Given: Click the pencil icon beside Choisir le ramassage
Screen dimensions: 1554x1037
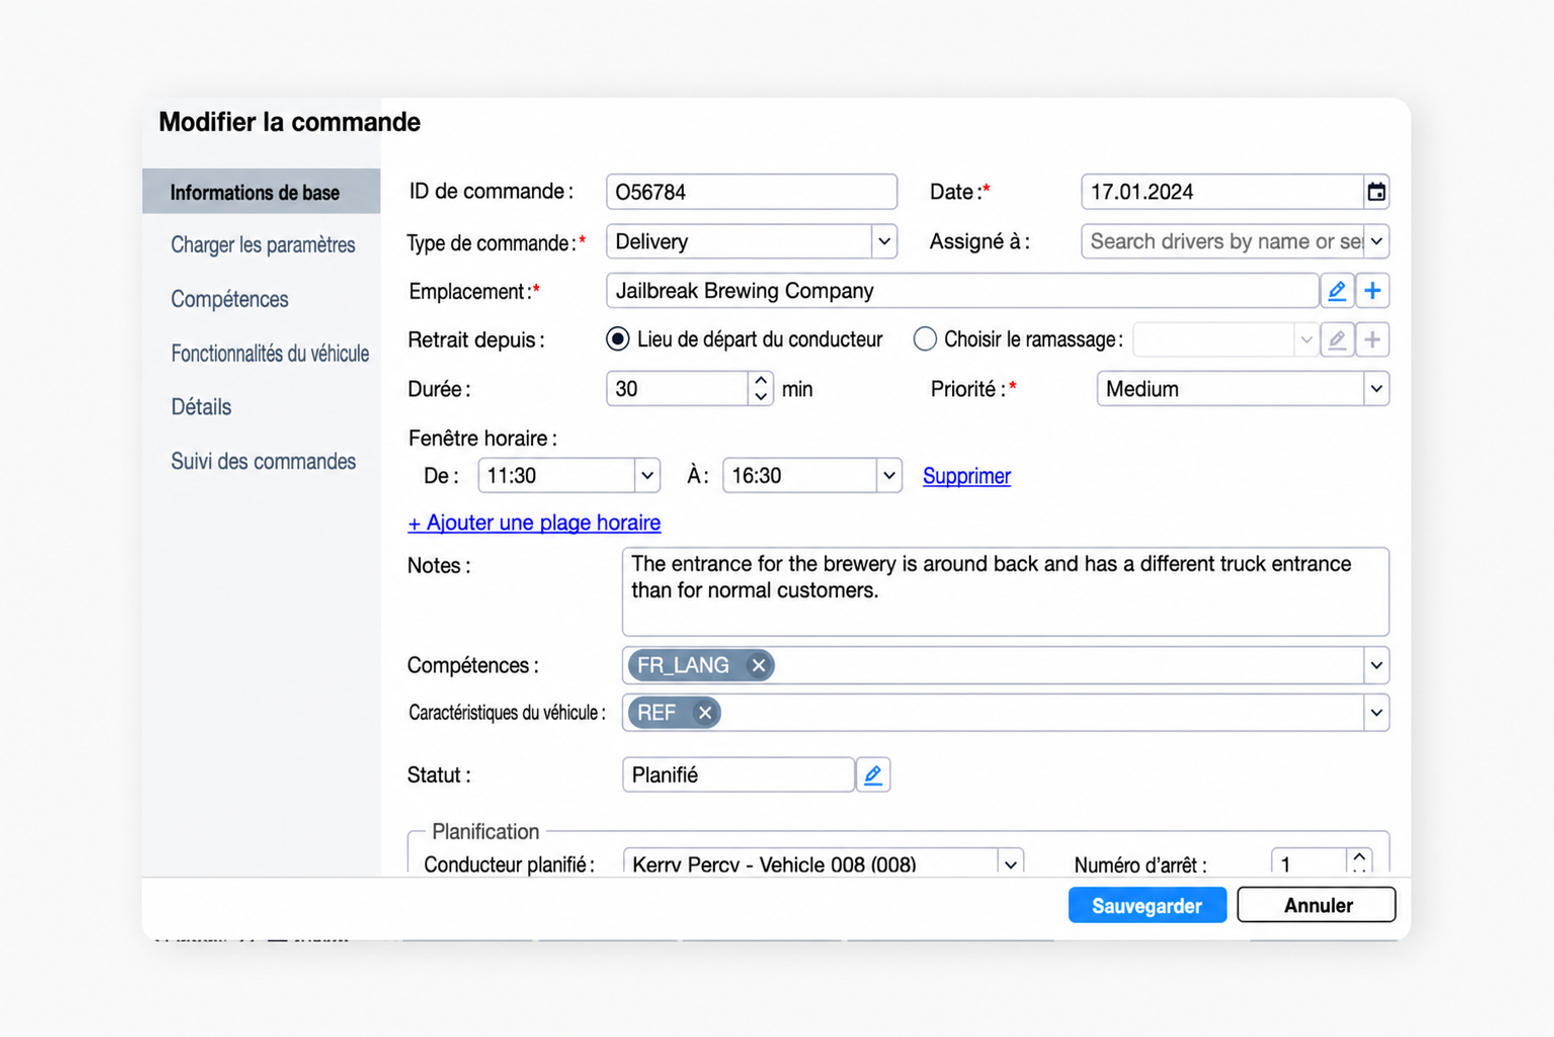Looking at the screenshot, I should coord(1336,340).
